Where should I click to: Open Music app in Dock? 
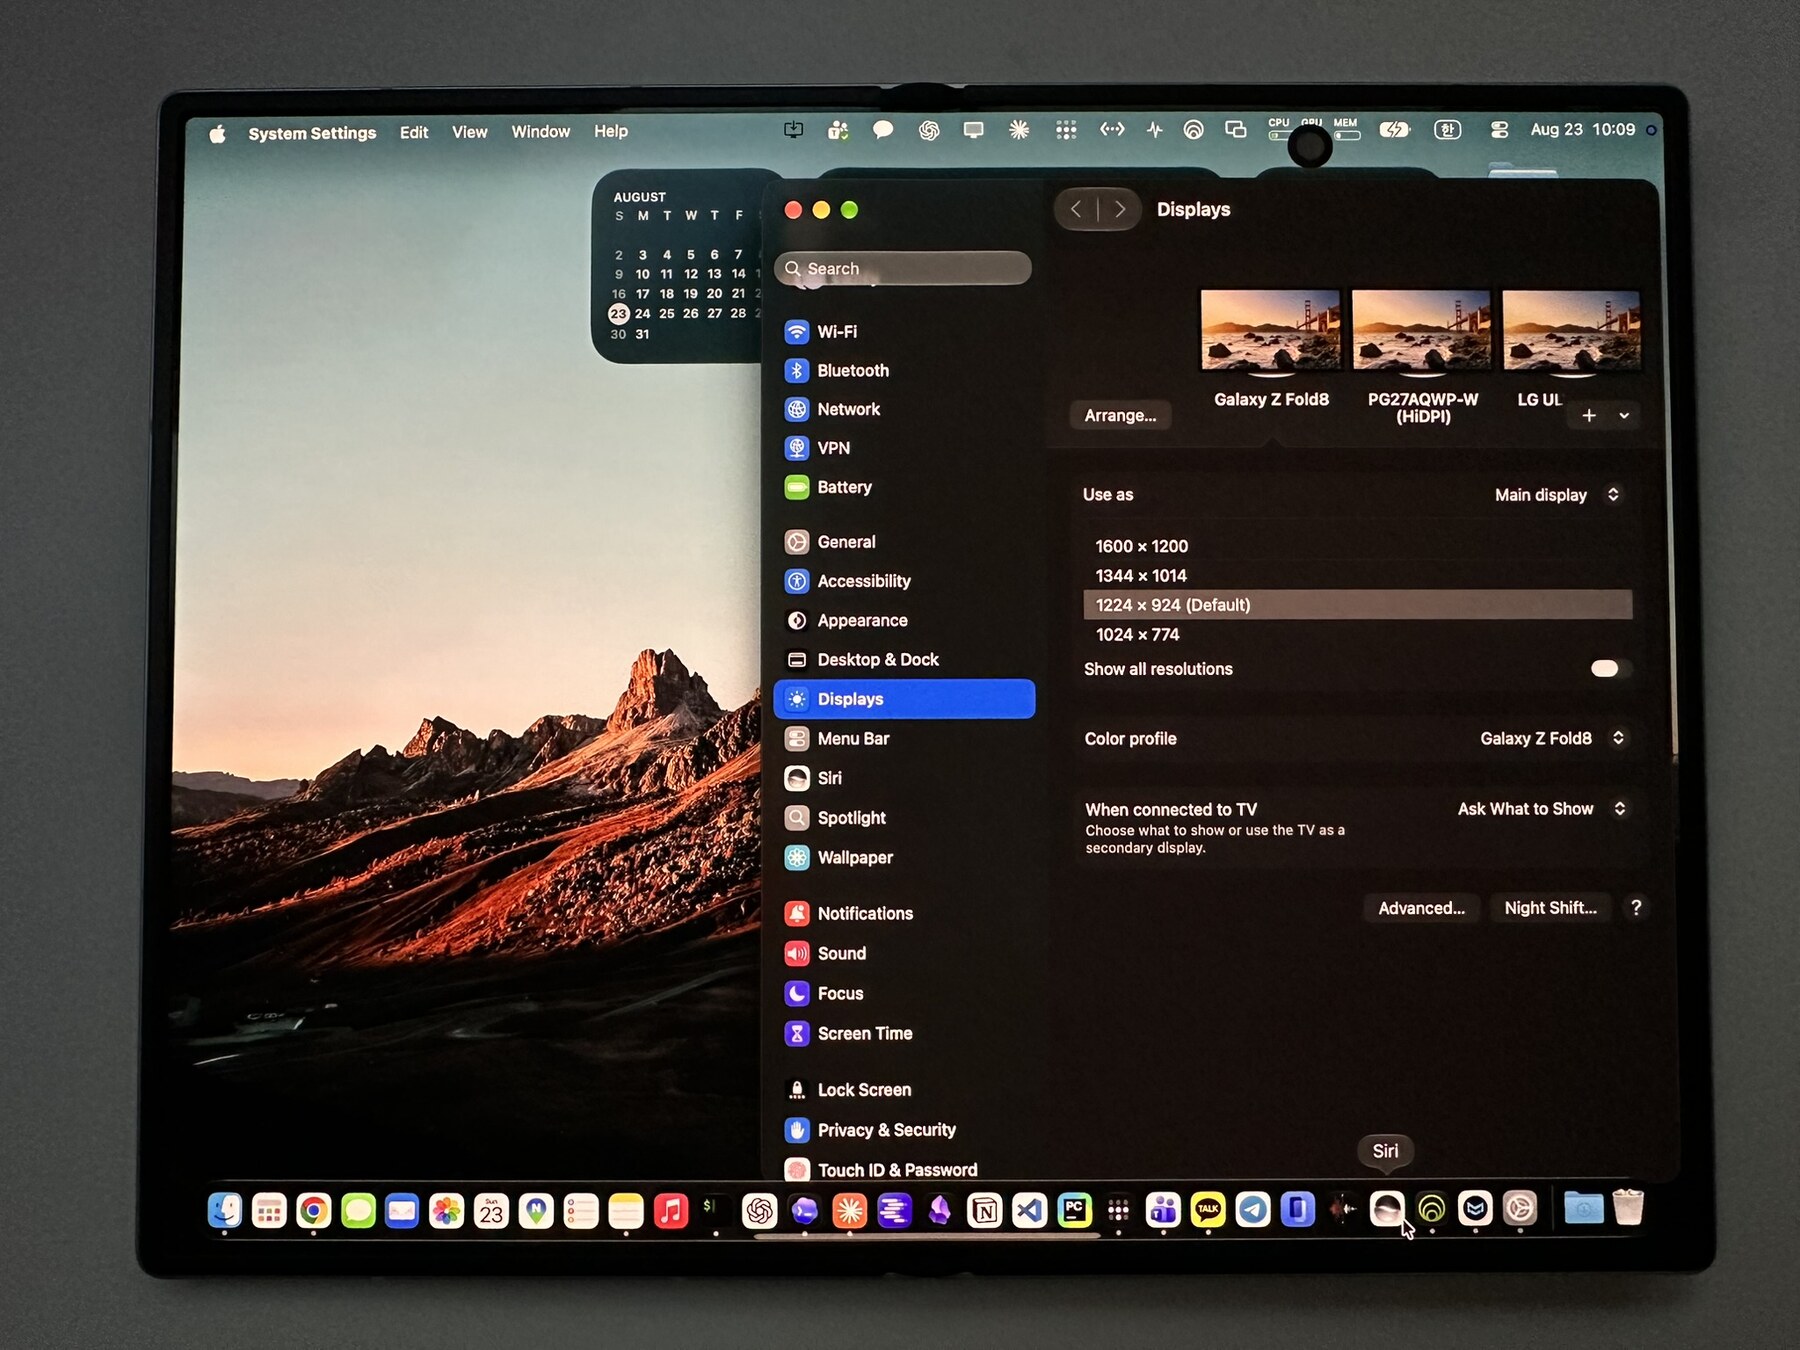pos(671,1211)
